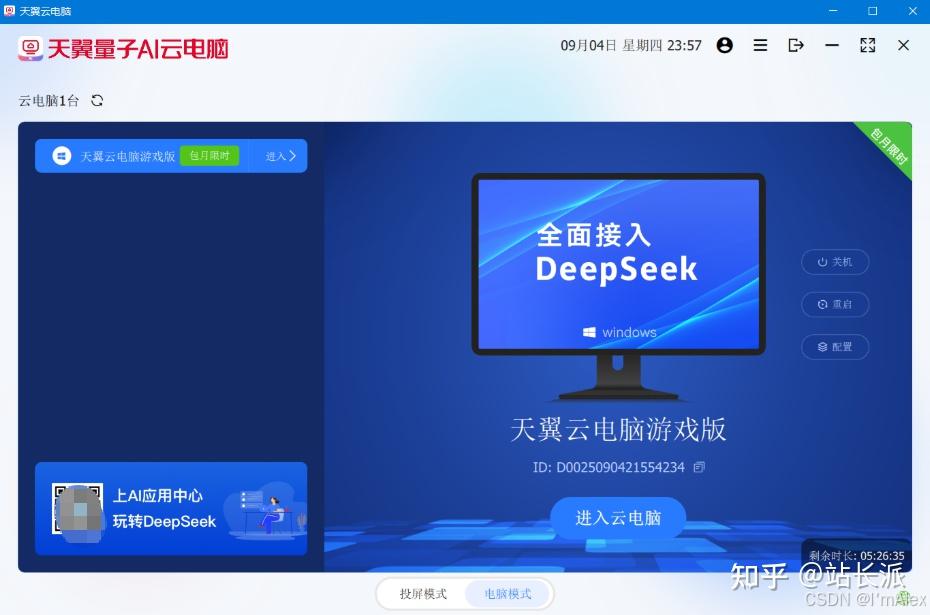
Task: Switch to 电脑模式 mode
Action: [x=506, y=593]
